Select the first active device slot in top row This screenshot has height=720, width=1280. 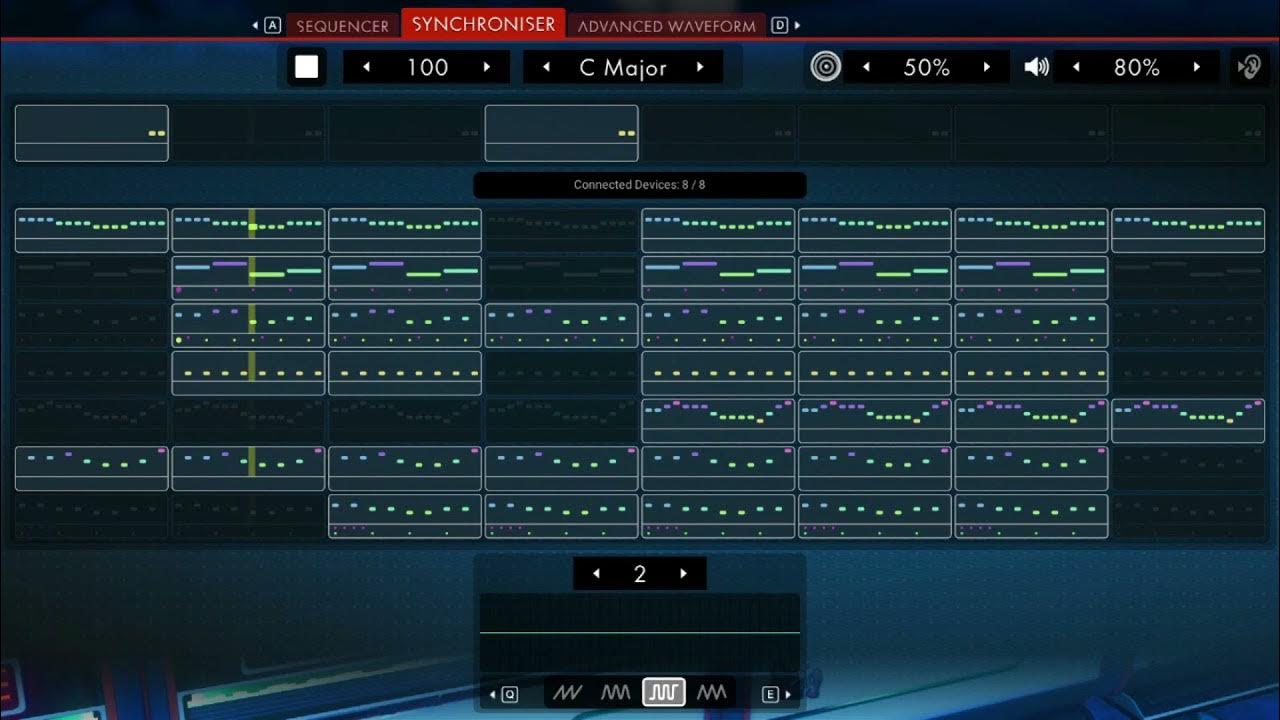[91, 133]
